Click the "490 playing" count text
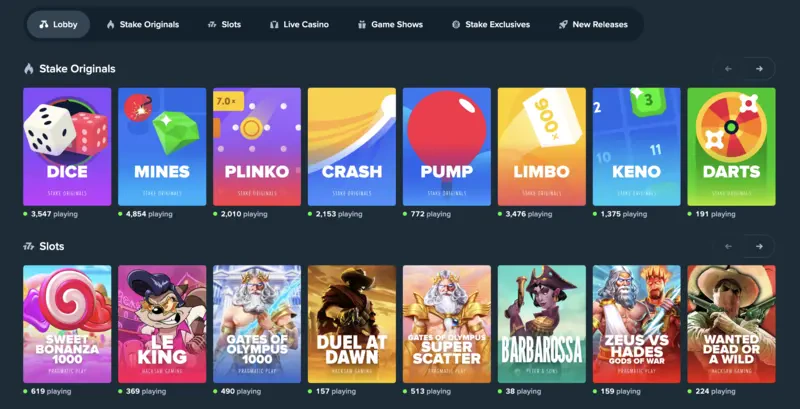 [x=241, y=392]
